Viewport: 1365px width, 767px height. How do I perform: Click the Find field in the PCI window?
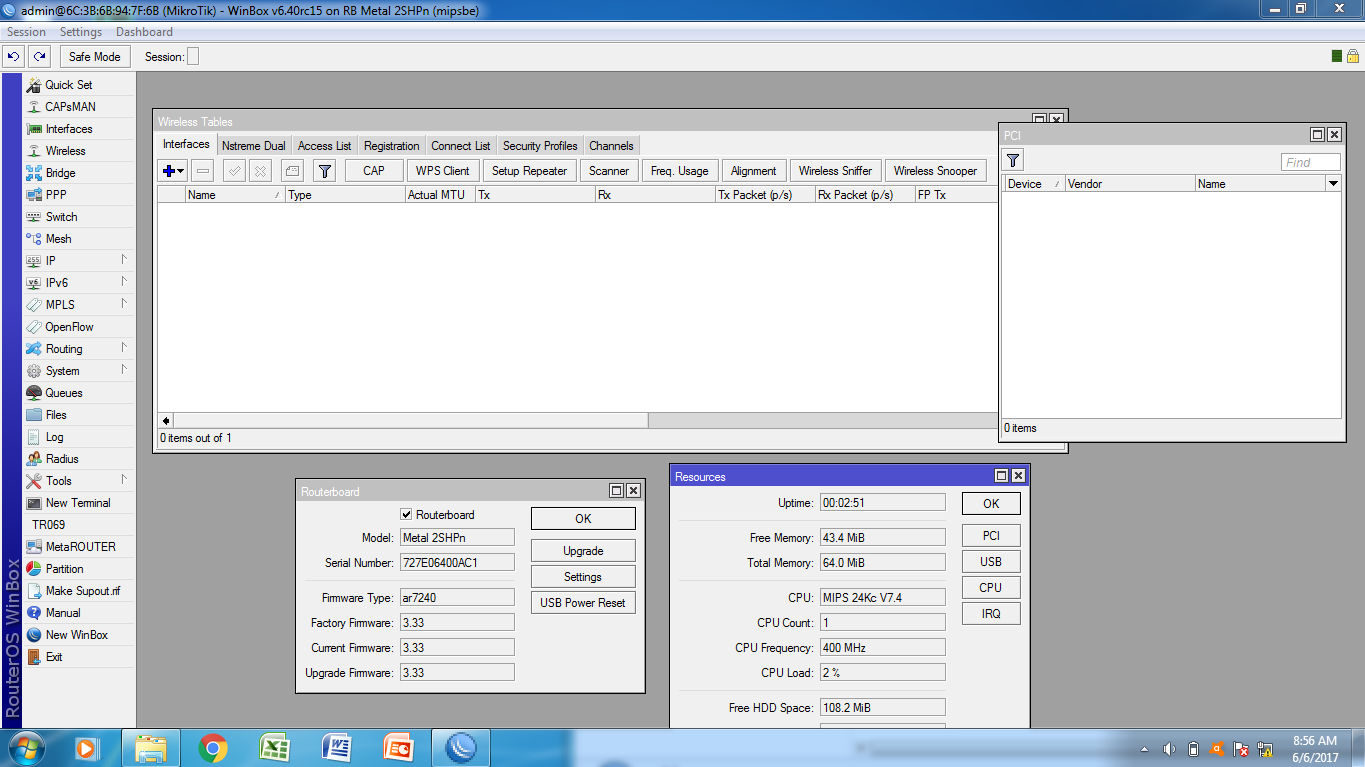[x=1311, y=162]
